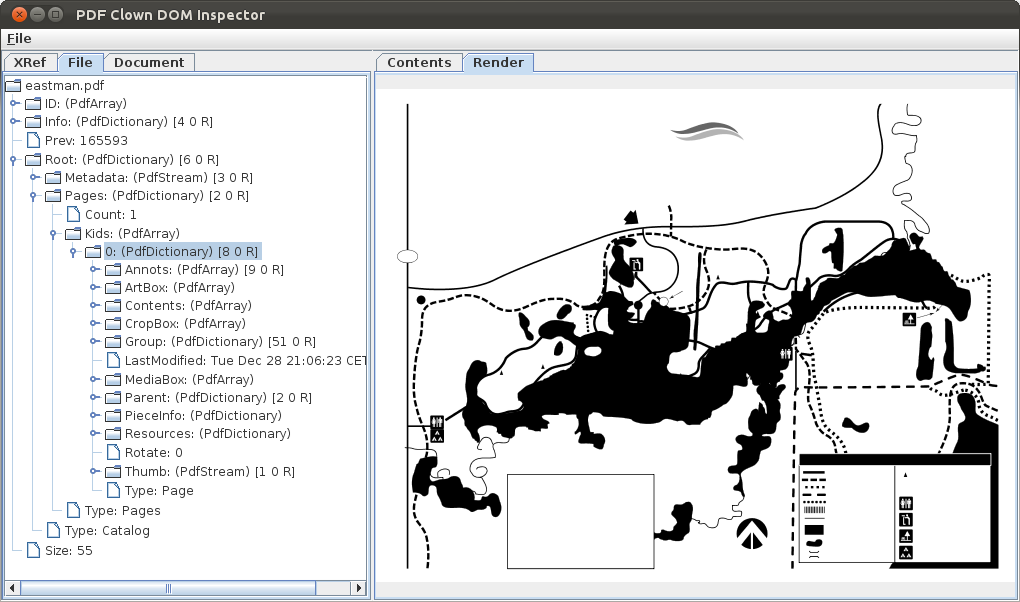Click the file icon beside Type: Catalog
This screenshot has height=602, width=1020.
coord(53,531)
